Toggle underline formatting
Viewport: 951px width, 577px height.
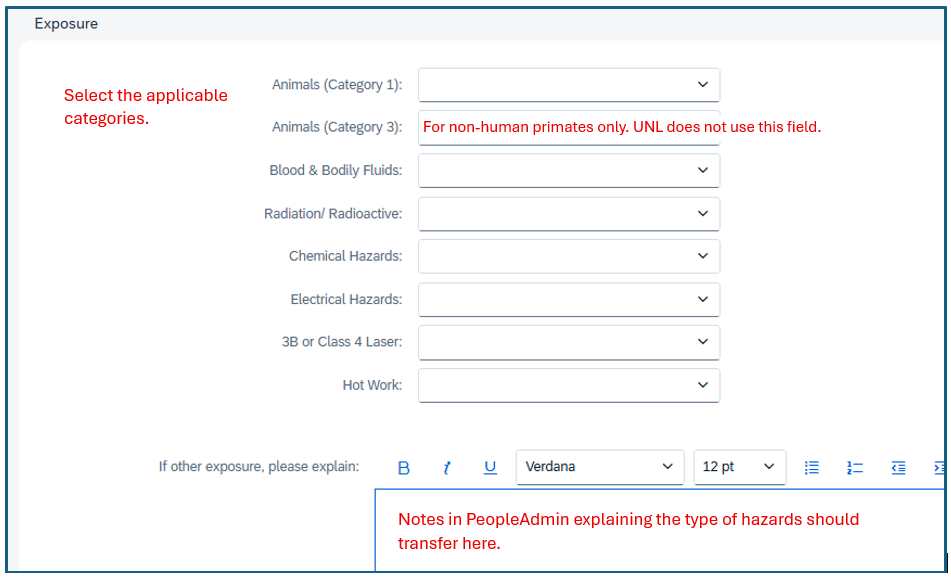click(x=490, y=467)
